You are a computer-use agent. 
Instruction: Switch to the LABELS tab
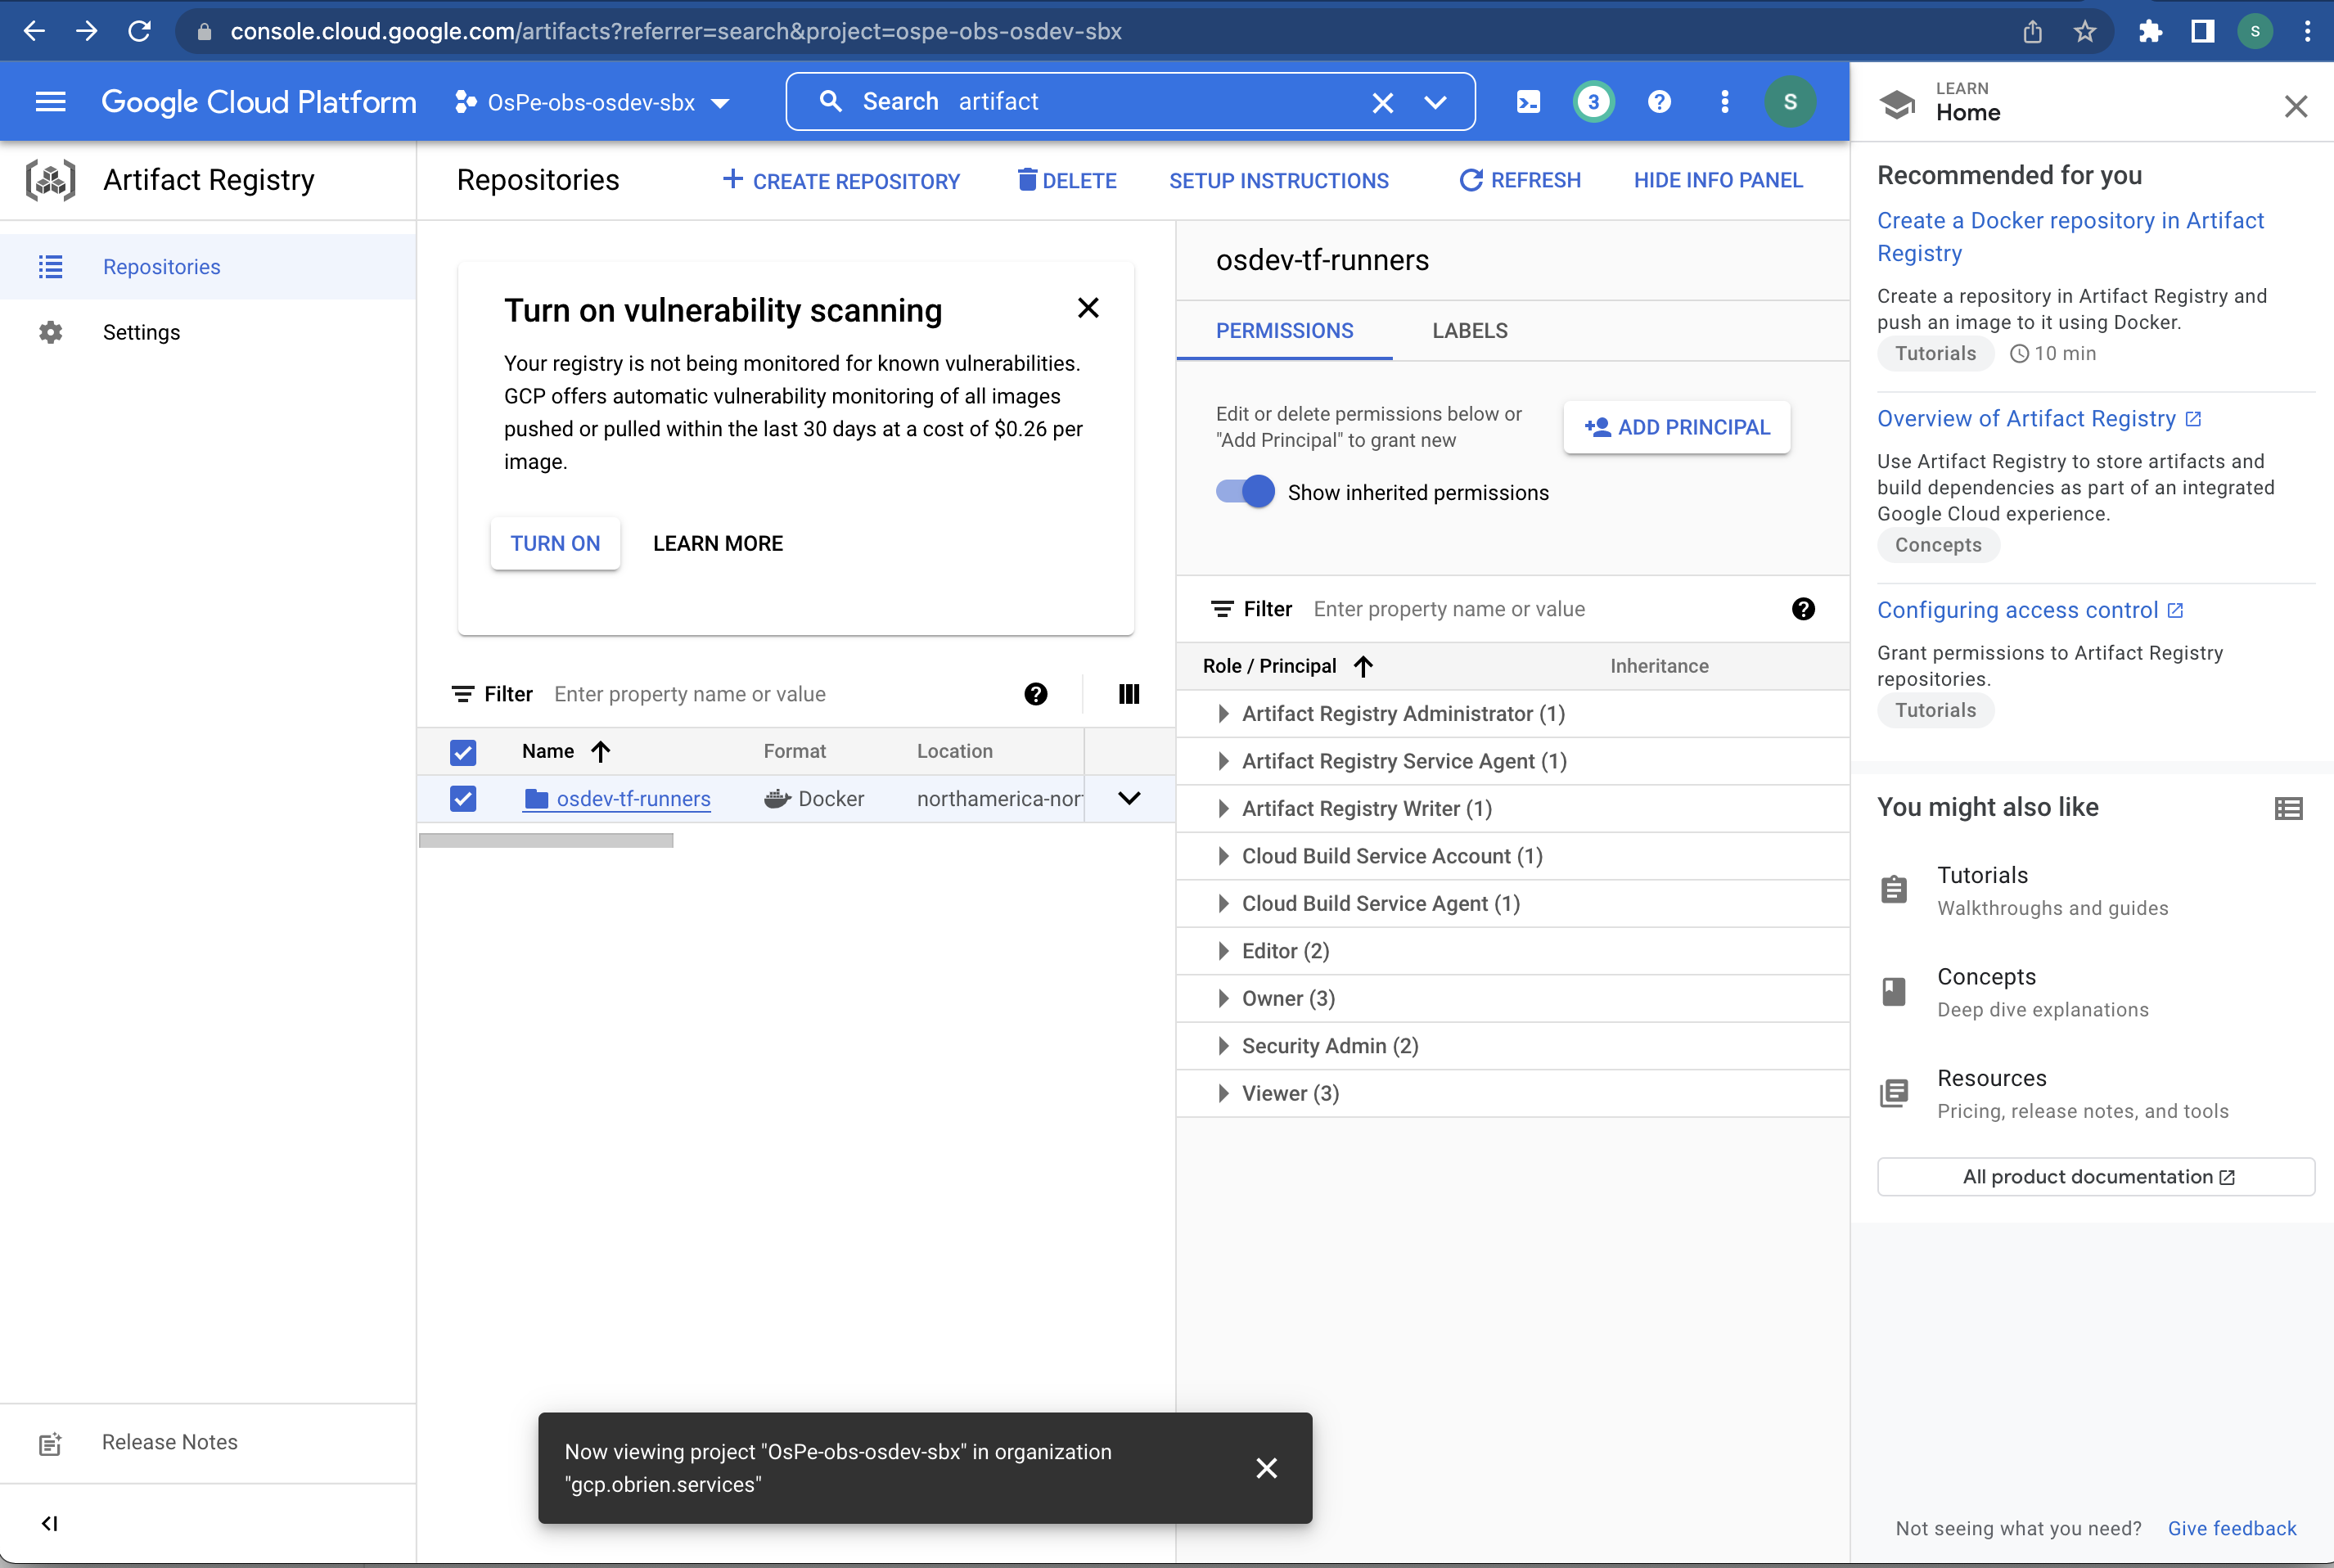[x=1469, y=331]
